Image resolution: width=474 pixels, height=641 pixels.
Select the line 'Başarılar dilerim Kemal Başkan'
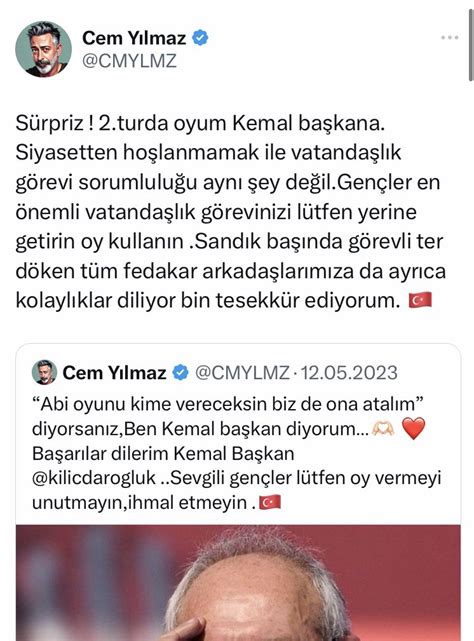pos(163,454)
